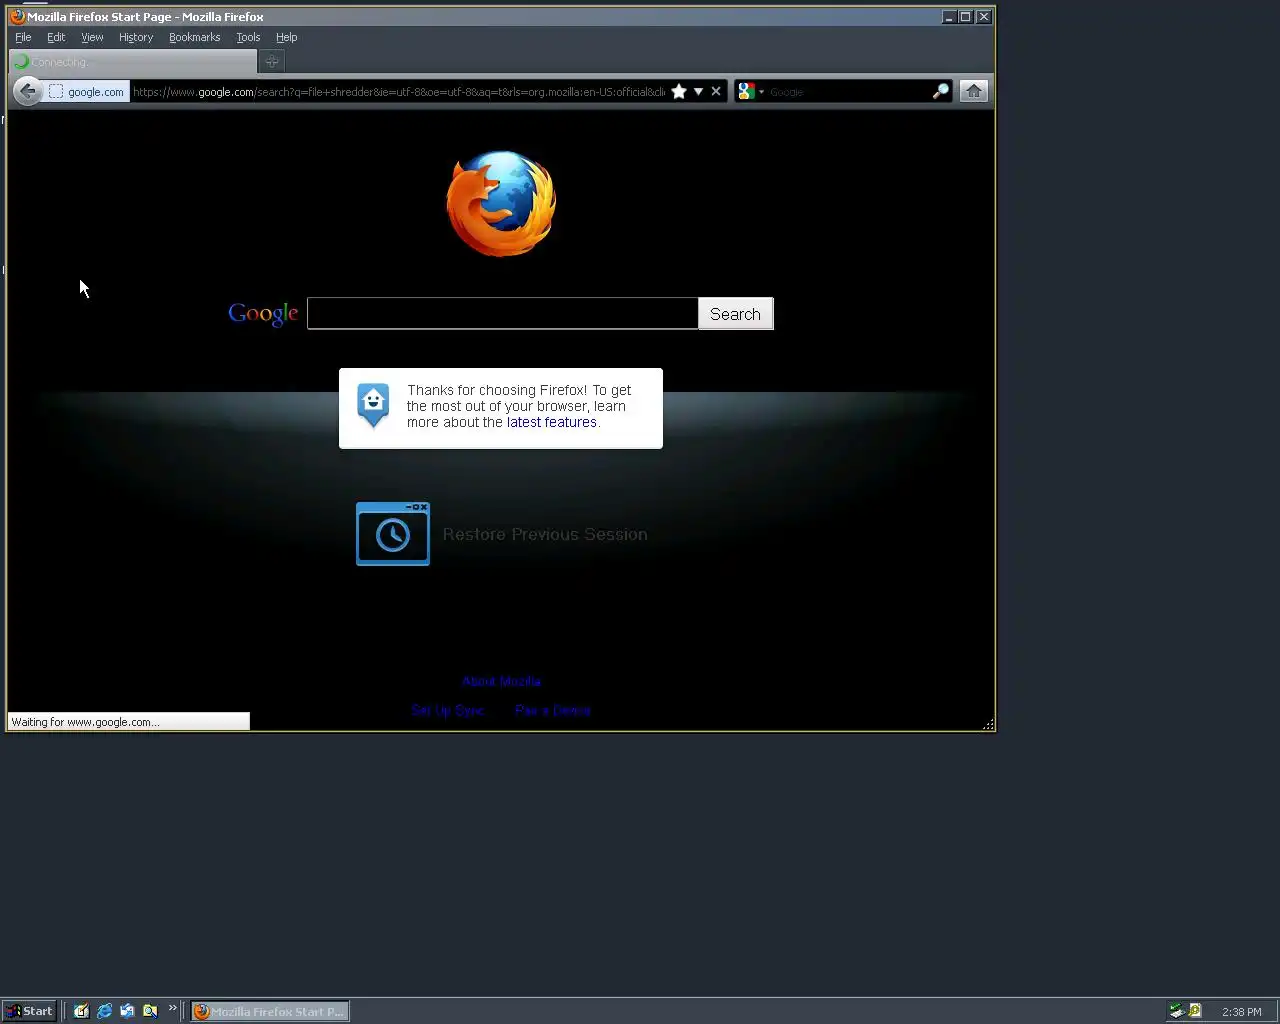Open the search engine selector dropdown
Viewport: 1280px width, 1024px height.
coord(751,91)
